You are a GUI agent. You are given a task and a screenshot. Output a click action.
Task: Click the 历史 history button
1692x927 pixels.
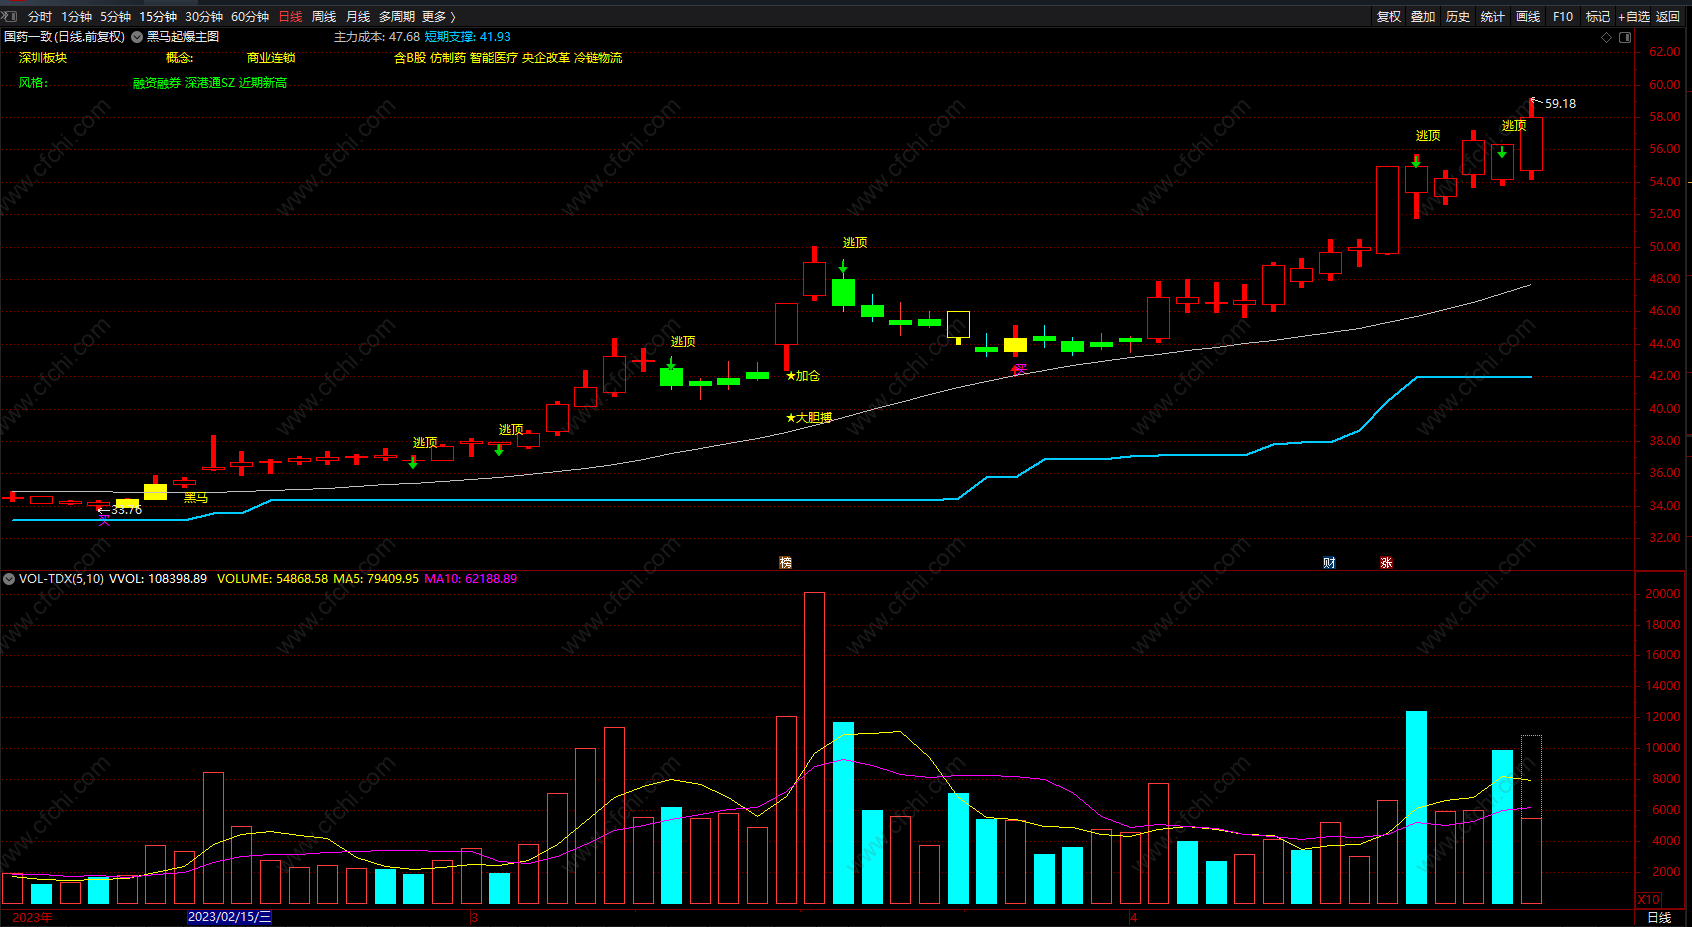1458,16
